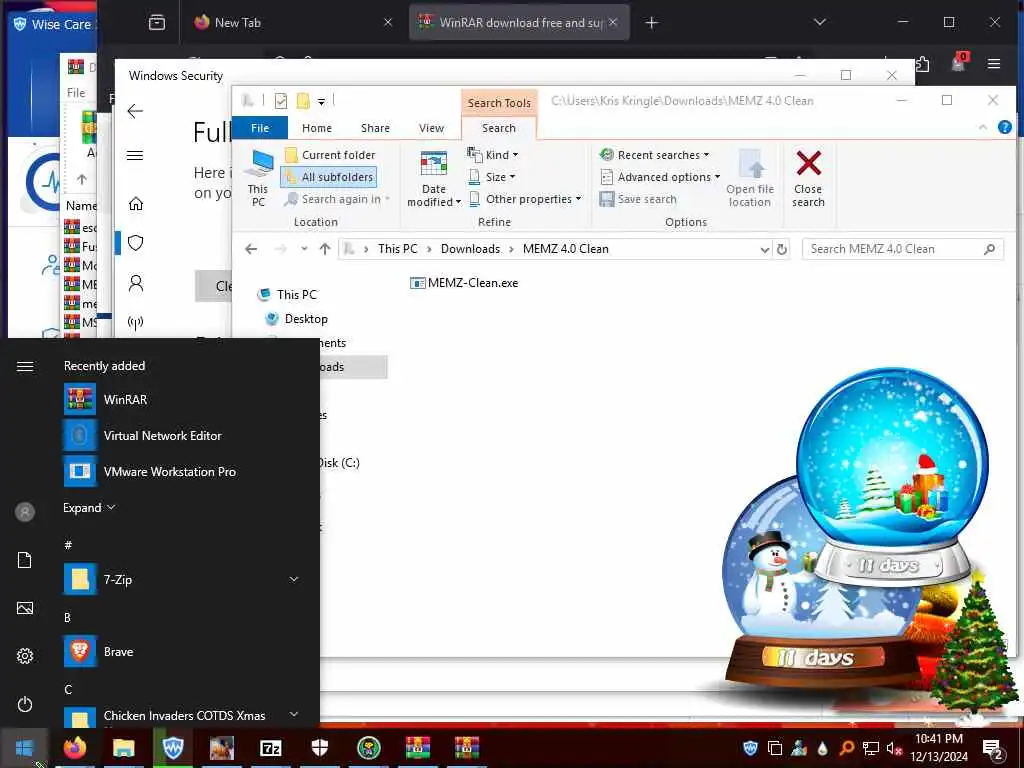Select Current folder search location
The width and height of the screenshot is (1024, 768).
point(330,155)
